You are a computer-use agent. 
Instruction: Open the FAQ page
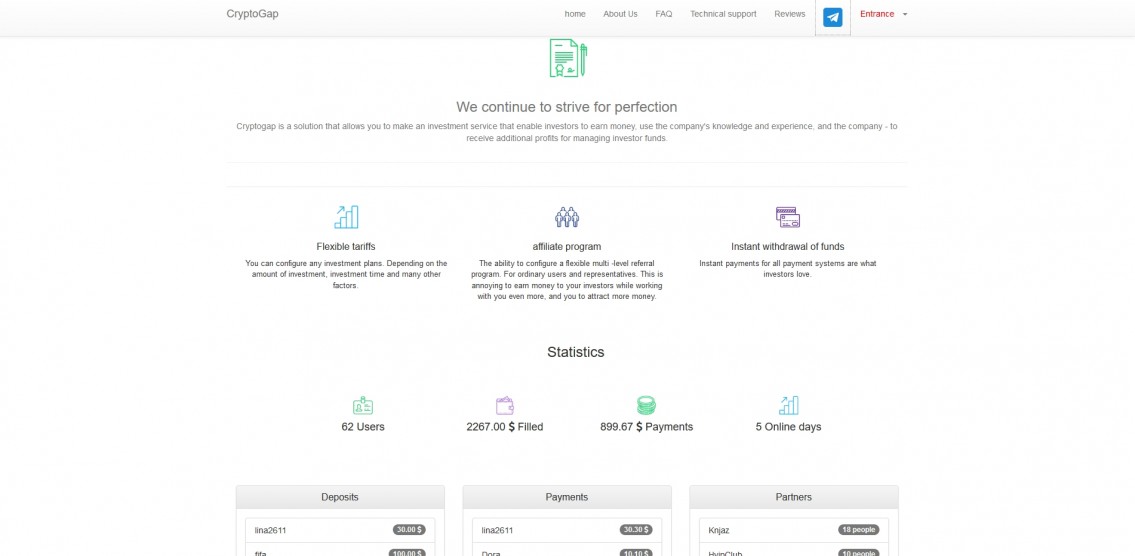(664, 14)
